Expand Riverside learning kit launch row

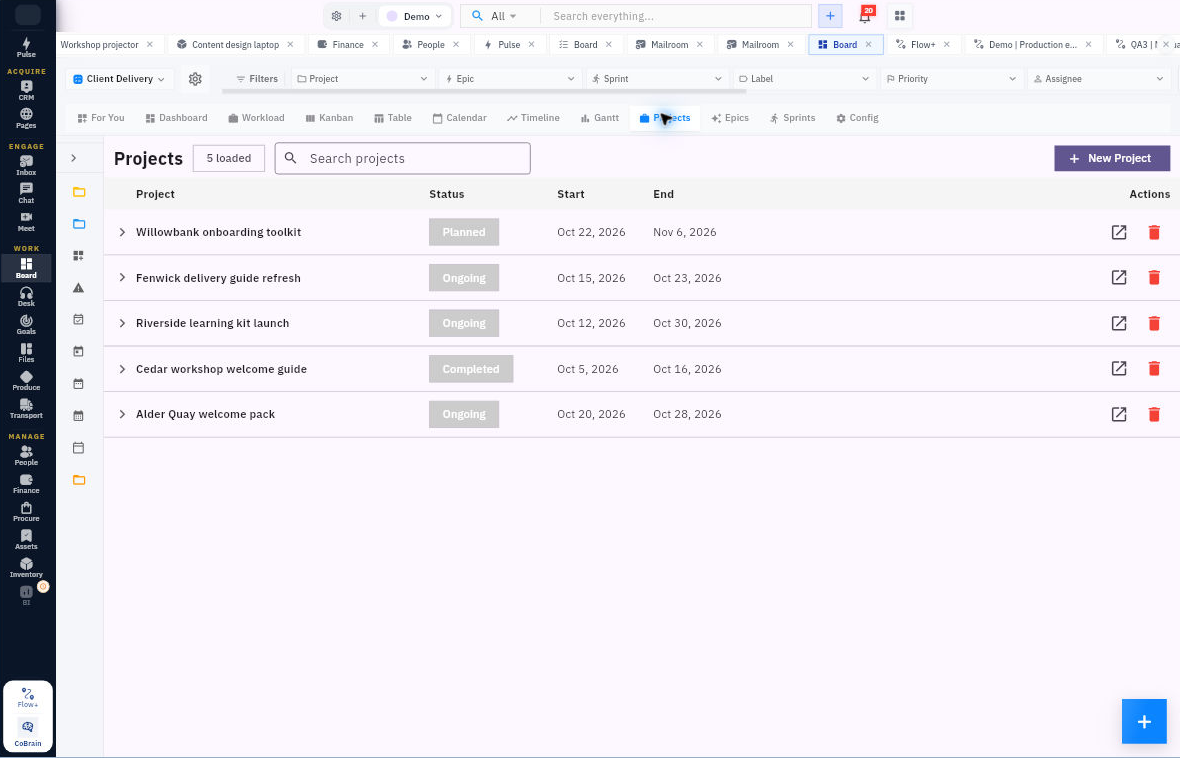pyautogui.click(x=122, y=323)
